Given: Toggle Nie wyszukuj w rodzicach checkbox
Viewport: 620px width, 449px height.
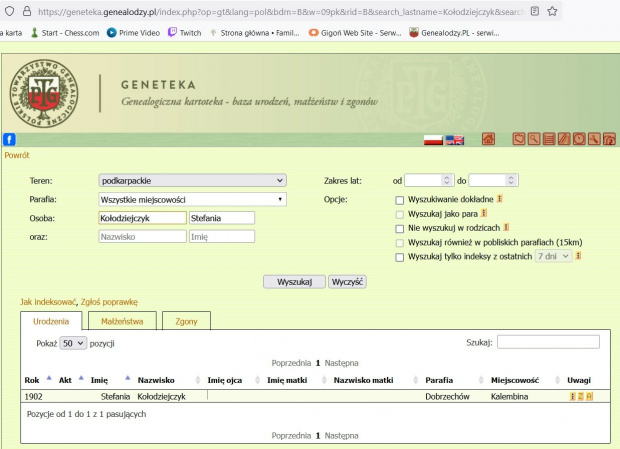Looking at the screenshot, I should (x=401, y=228).
